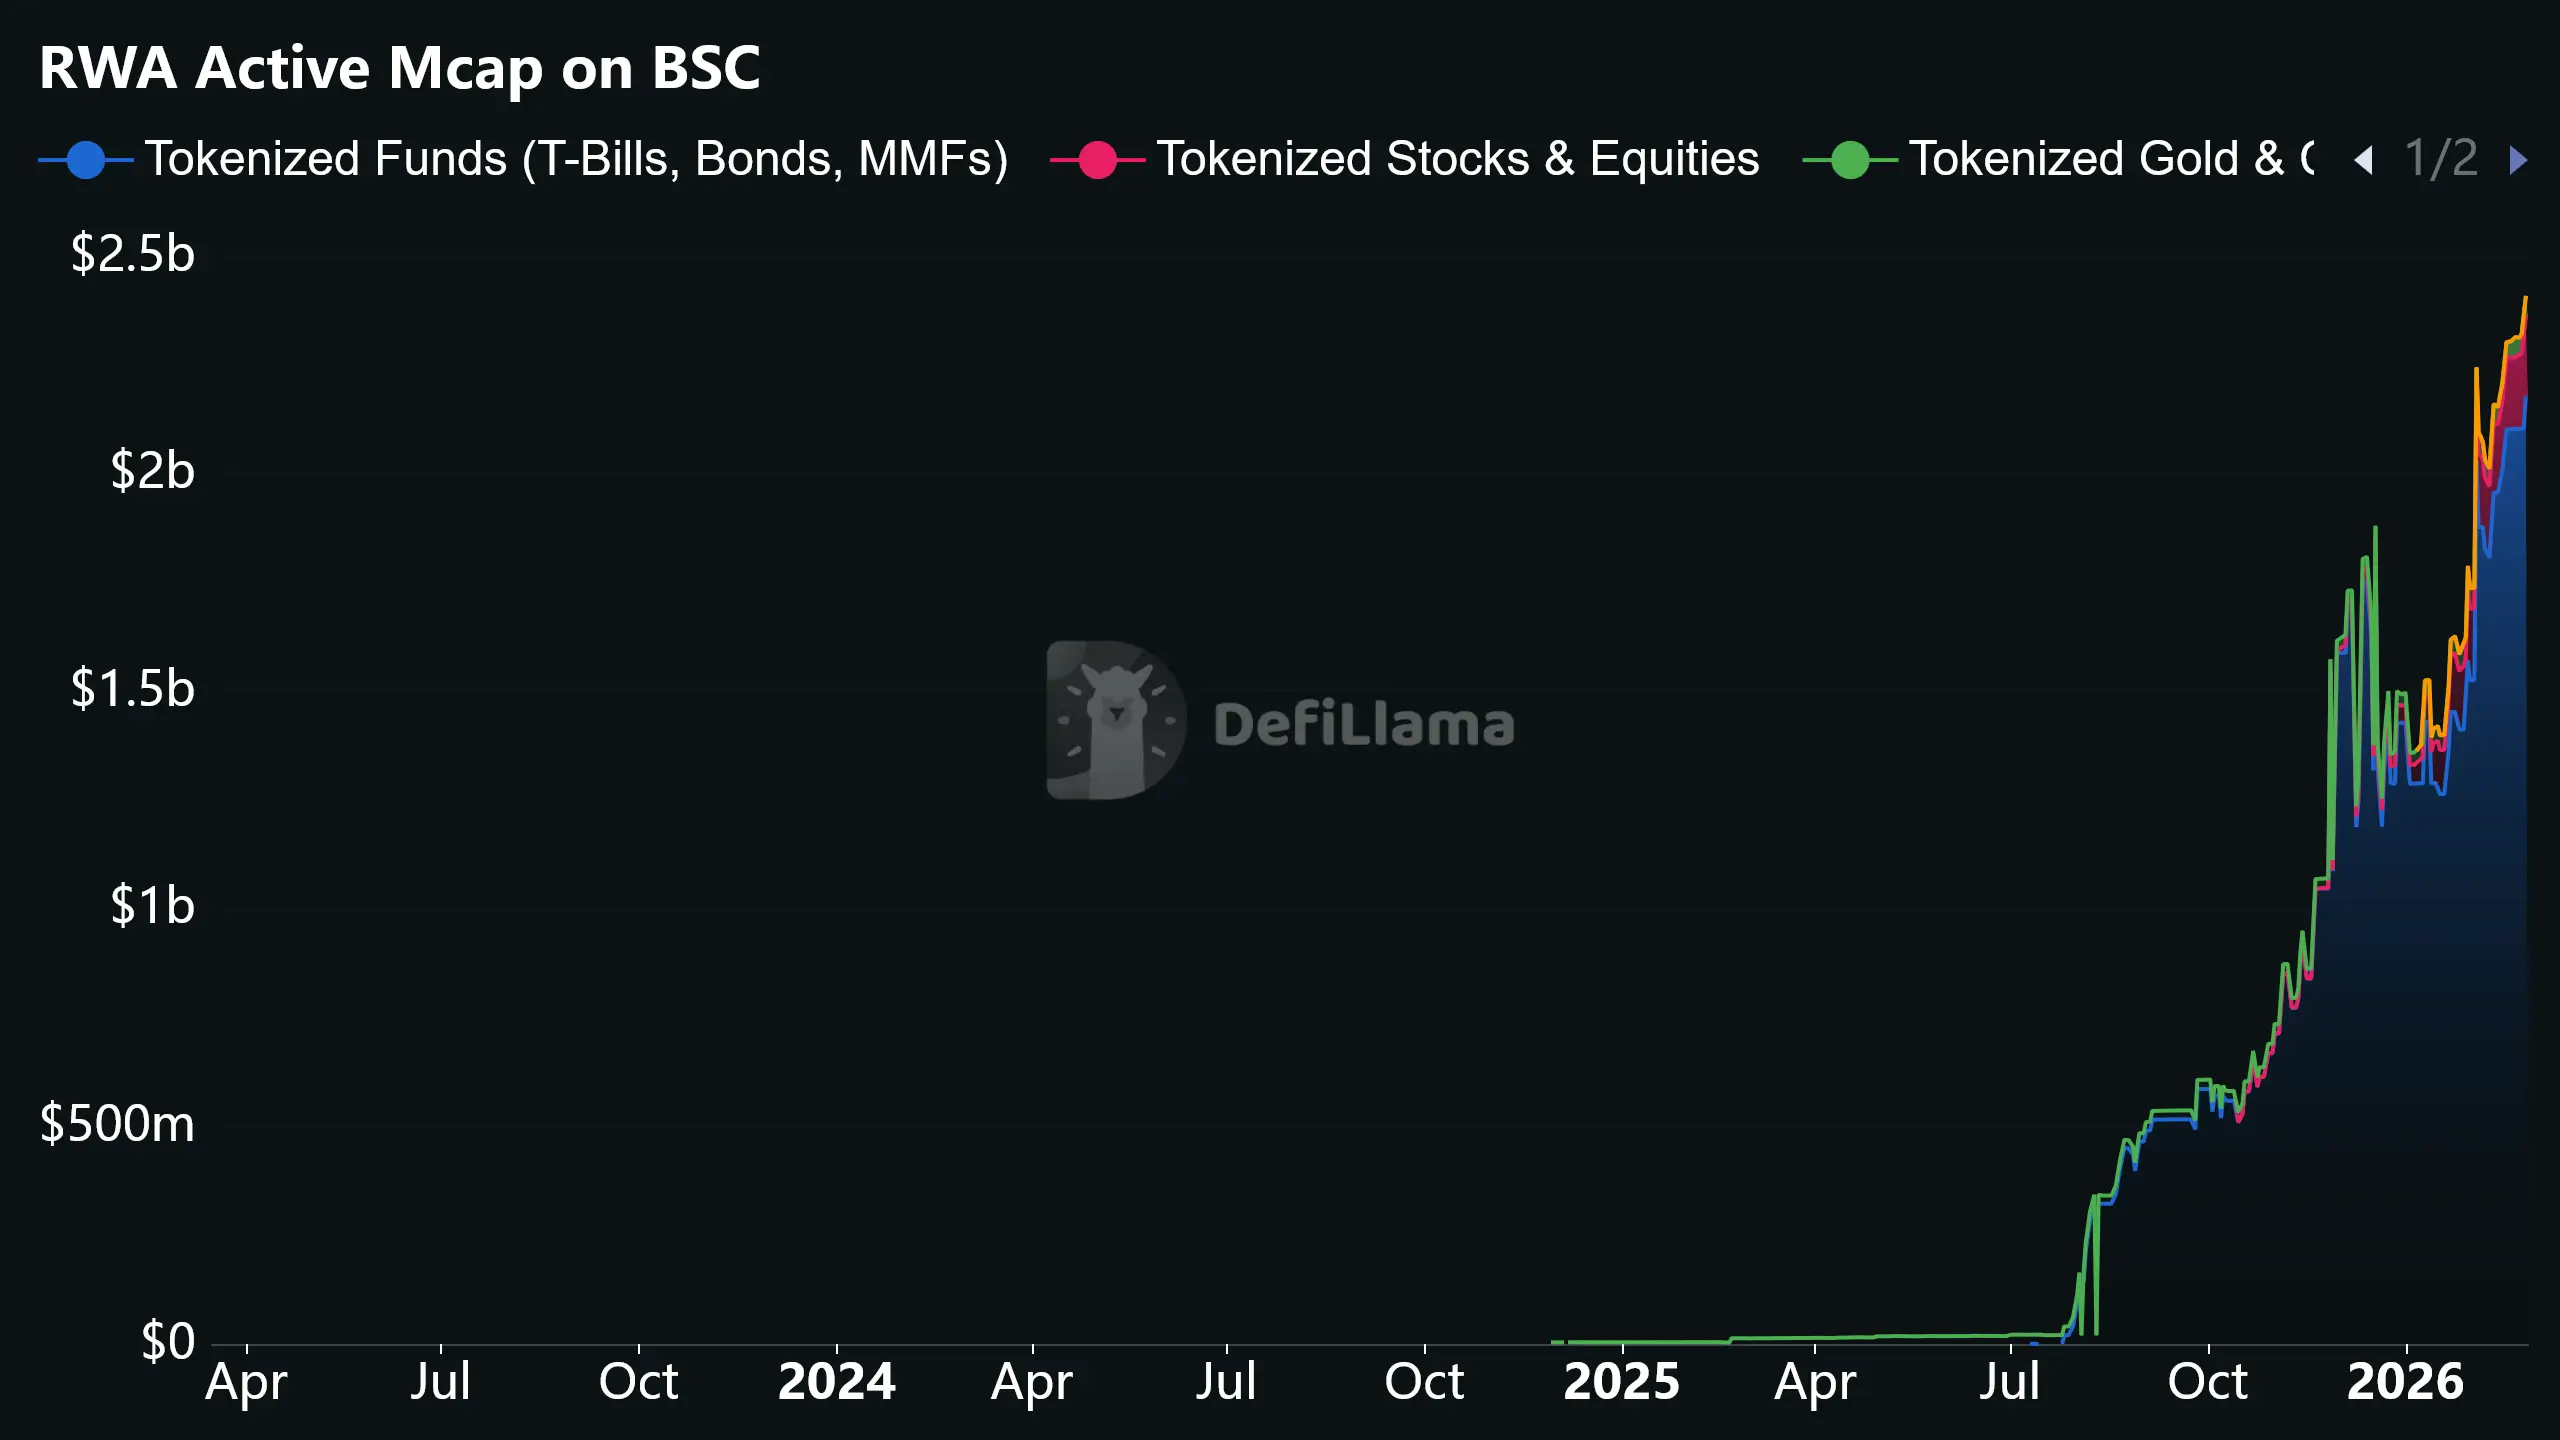Go to the previous legend page arrow
This screenshot has height=1440, width=2560.
(2364, 160)
